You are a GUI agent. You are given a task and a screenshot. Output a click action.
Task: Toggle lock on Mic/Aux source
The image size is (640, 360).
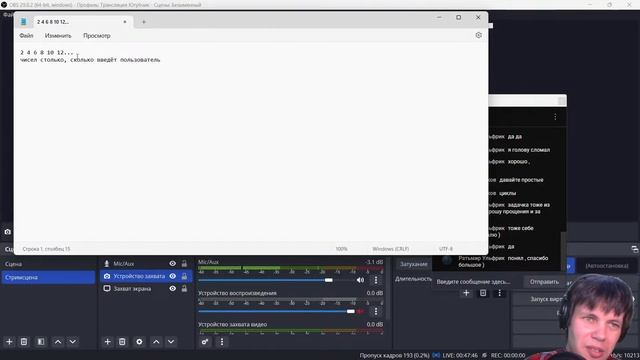(184, 264)
